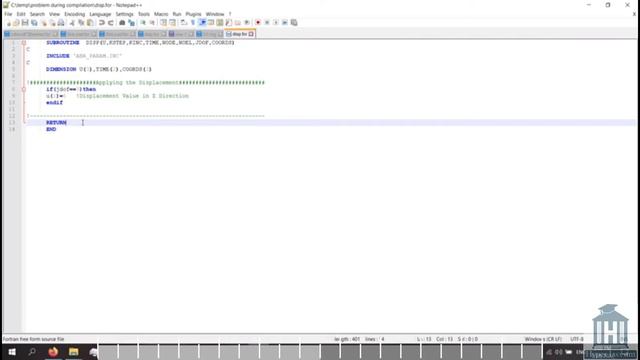640x360 pixels.
Task: Select the active disp.for tab
Action: 240,34
